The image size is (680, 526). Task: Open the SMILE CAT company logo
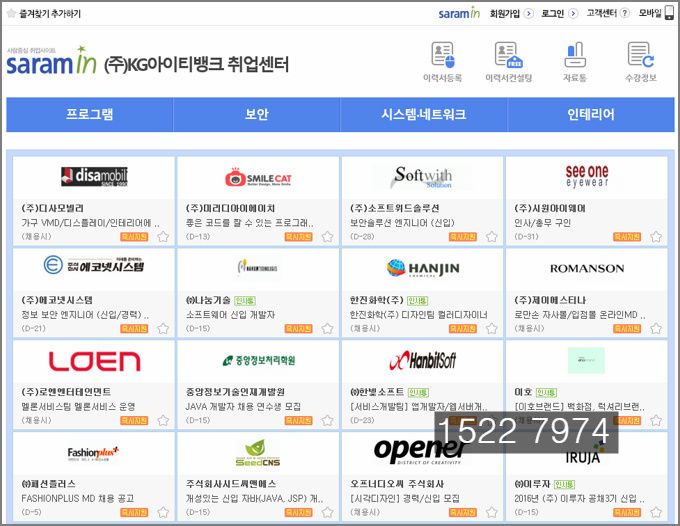tap(258, 177)
